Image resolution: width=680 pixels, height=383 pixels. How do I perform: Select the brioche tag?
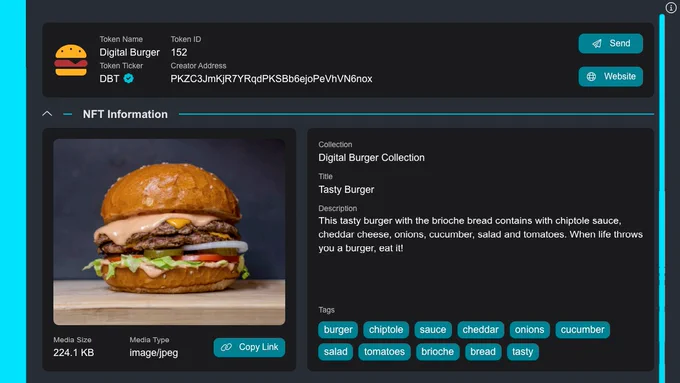tap(438, 352)
